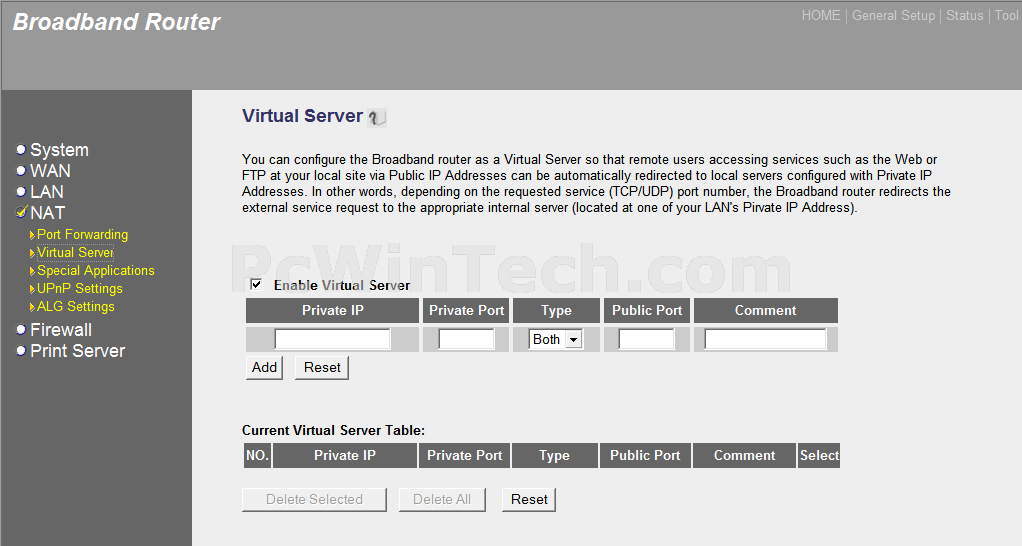Image resolution: width=1022 pixels, height=546 pixels.
Task: Click the Current Virtual Server Table label
Action: click(x=333, y=430)
